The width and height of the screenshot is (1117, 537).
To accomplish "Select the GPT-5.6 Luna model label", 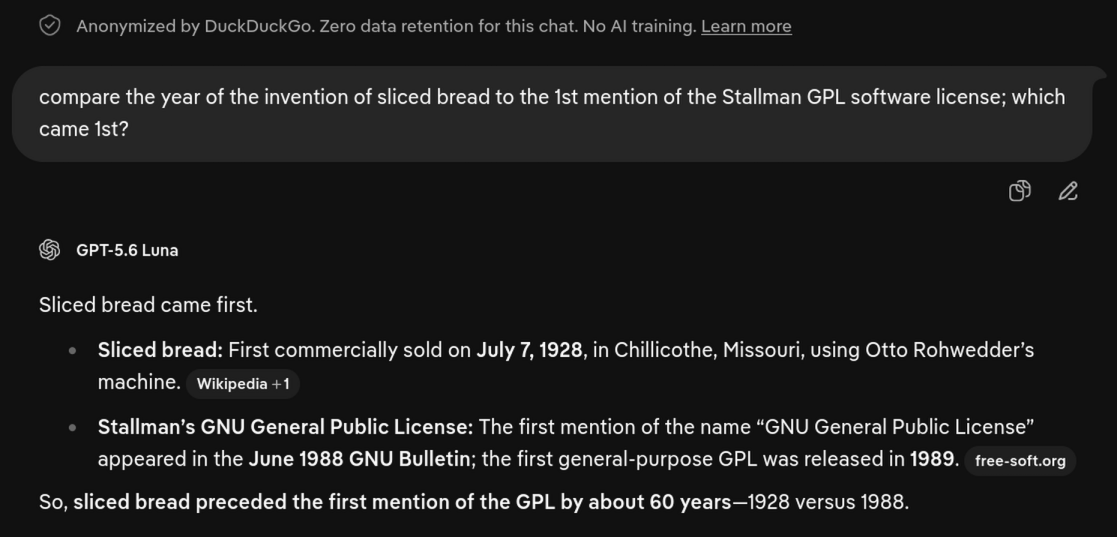I will (x=127, y=250).
